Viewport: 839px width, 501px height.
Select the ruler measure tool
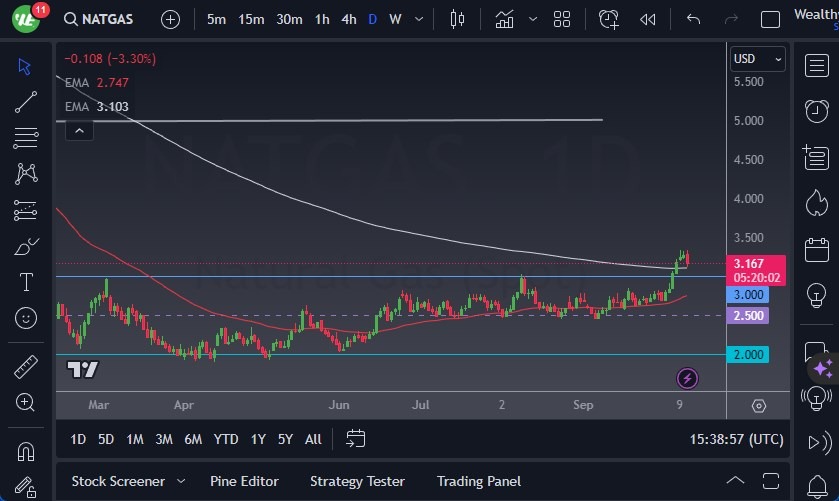pyautogui.click(x=26, y=366)
